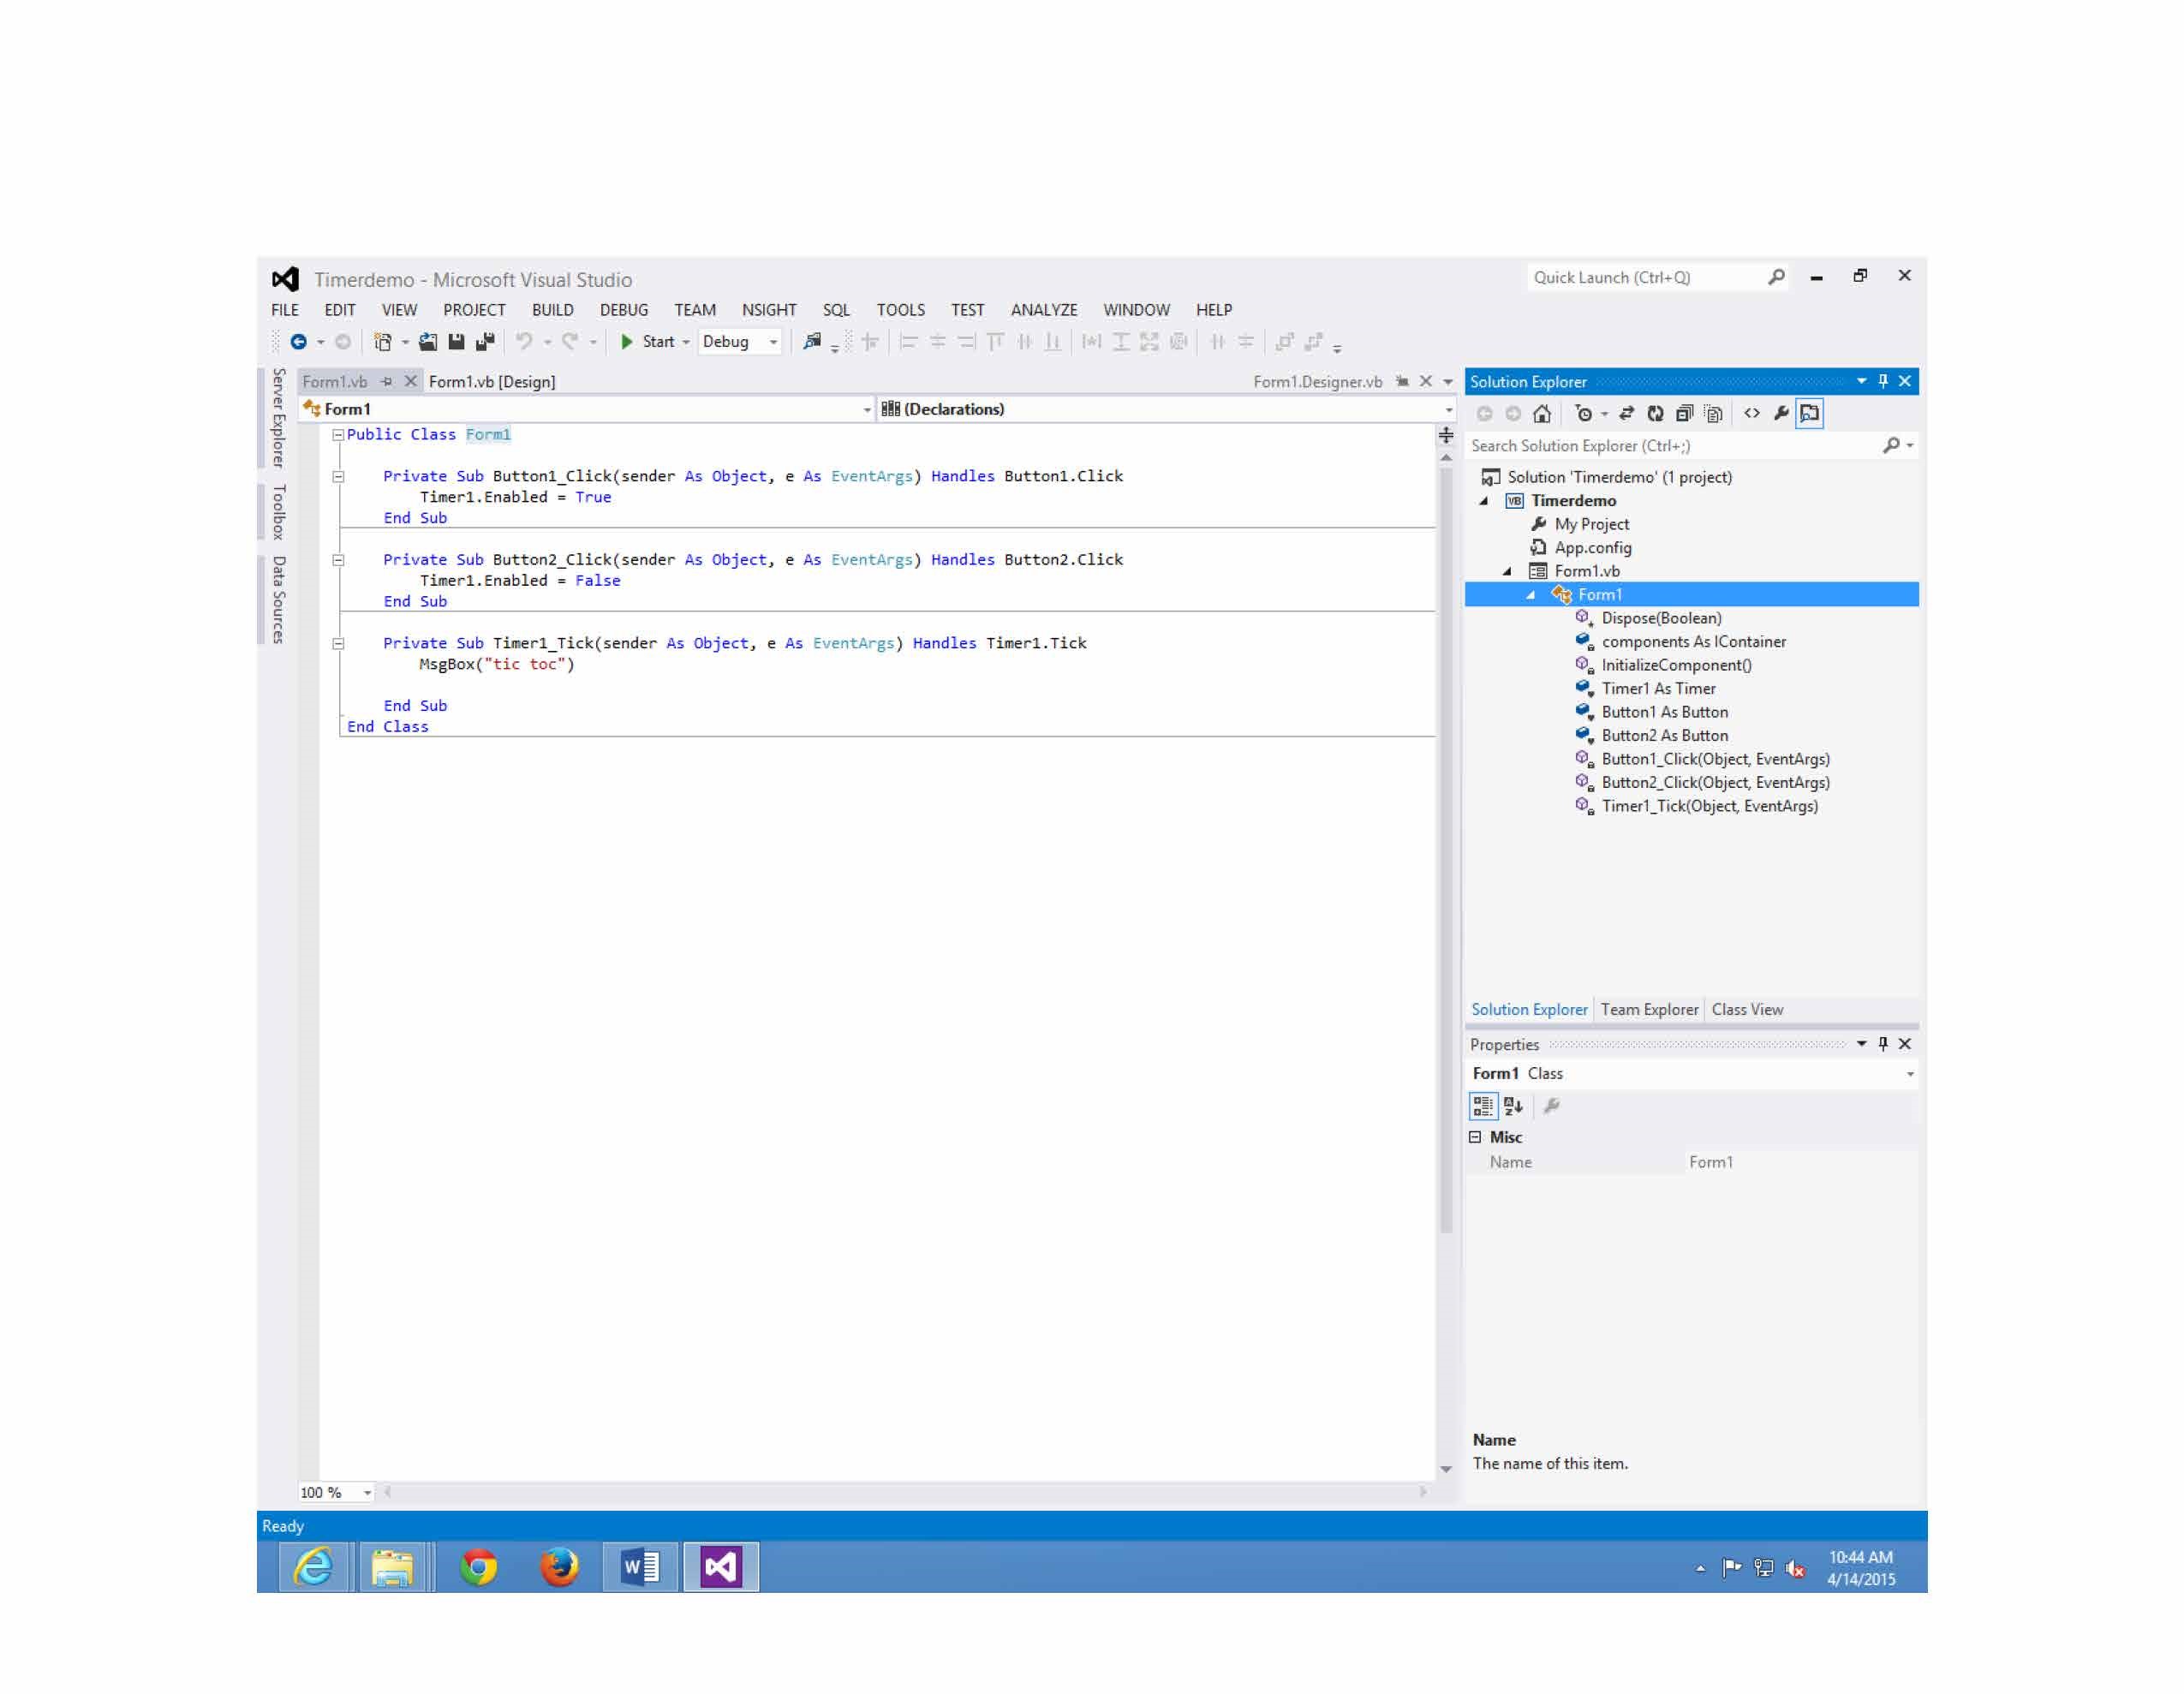Click Collapse All in Solution Explorer toolbar
The height and width of the screenshot is (1694, 2184).
point(1684,414)
